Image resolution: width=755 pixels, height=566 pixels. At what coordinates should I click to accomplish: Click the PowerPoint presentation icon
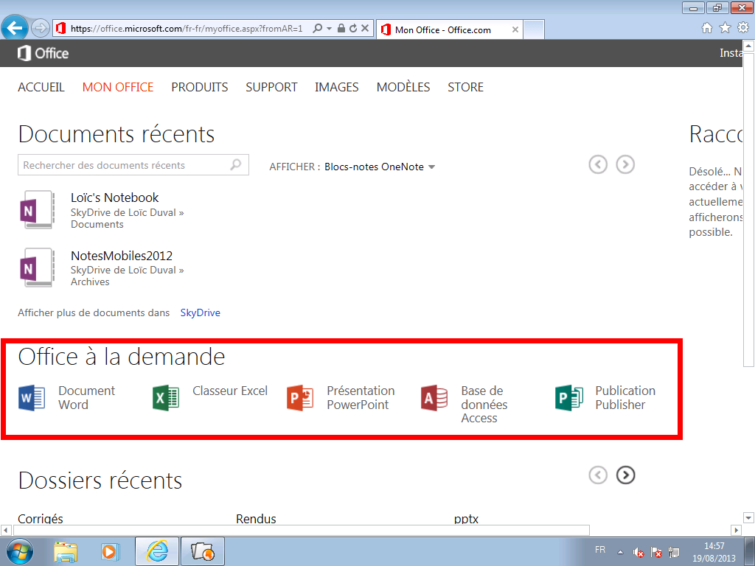point(300,398)
